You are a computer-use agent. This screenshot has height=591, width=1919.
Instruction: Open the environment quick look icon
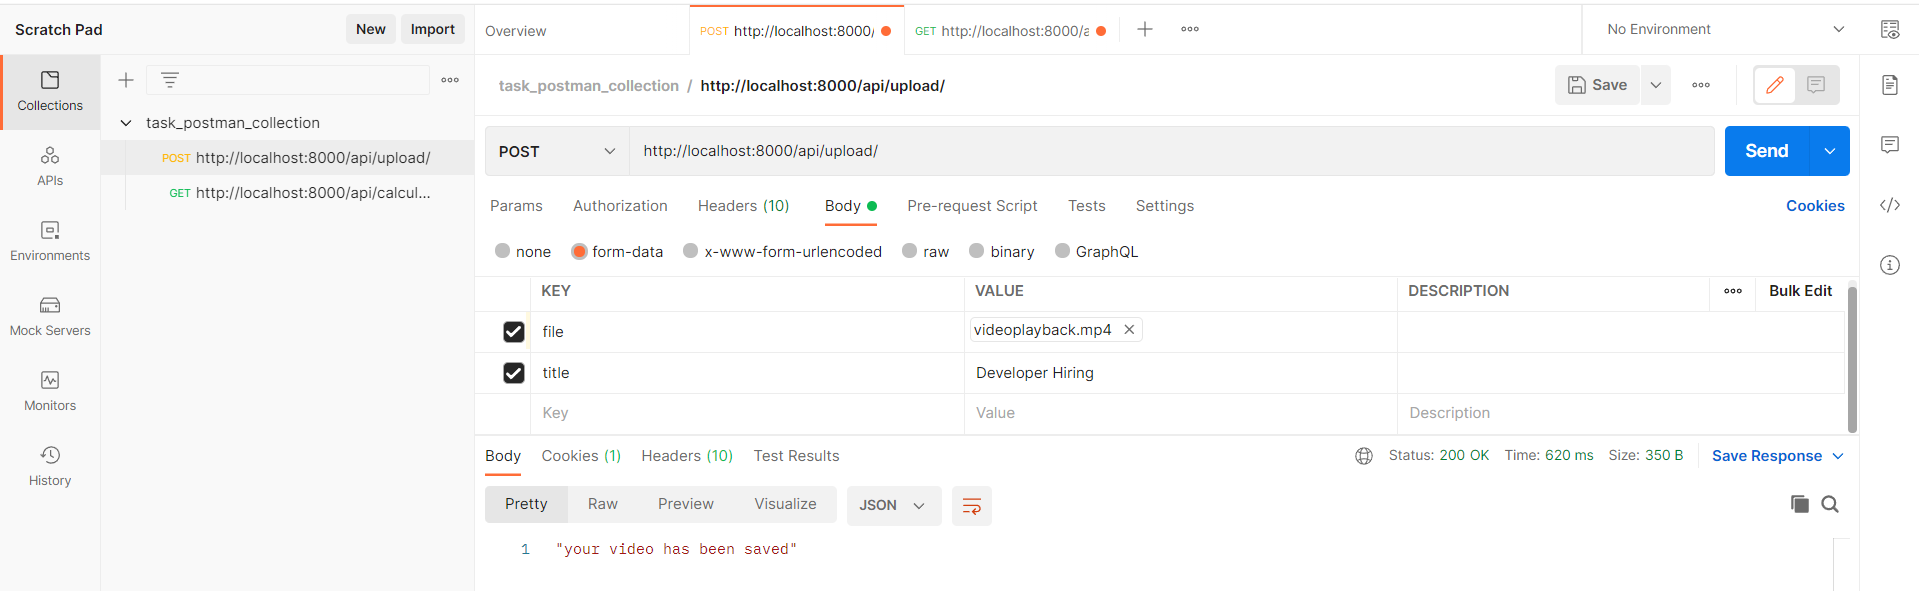coord(1890,29)
